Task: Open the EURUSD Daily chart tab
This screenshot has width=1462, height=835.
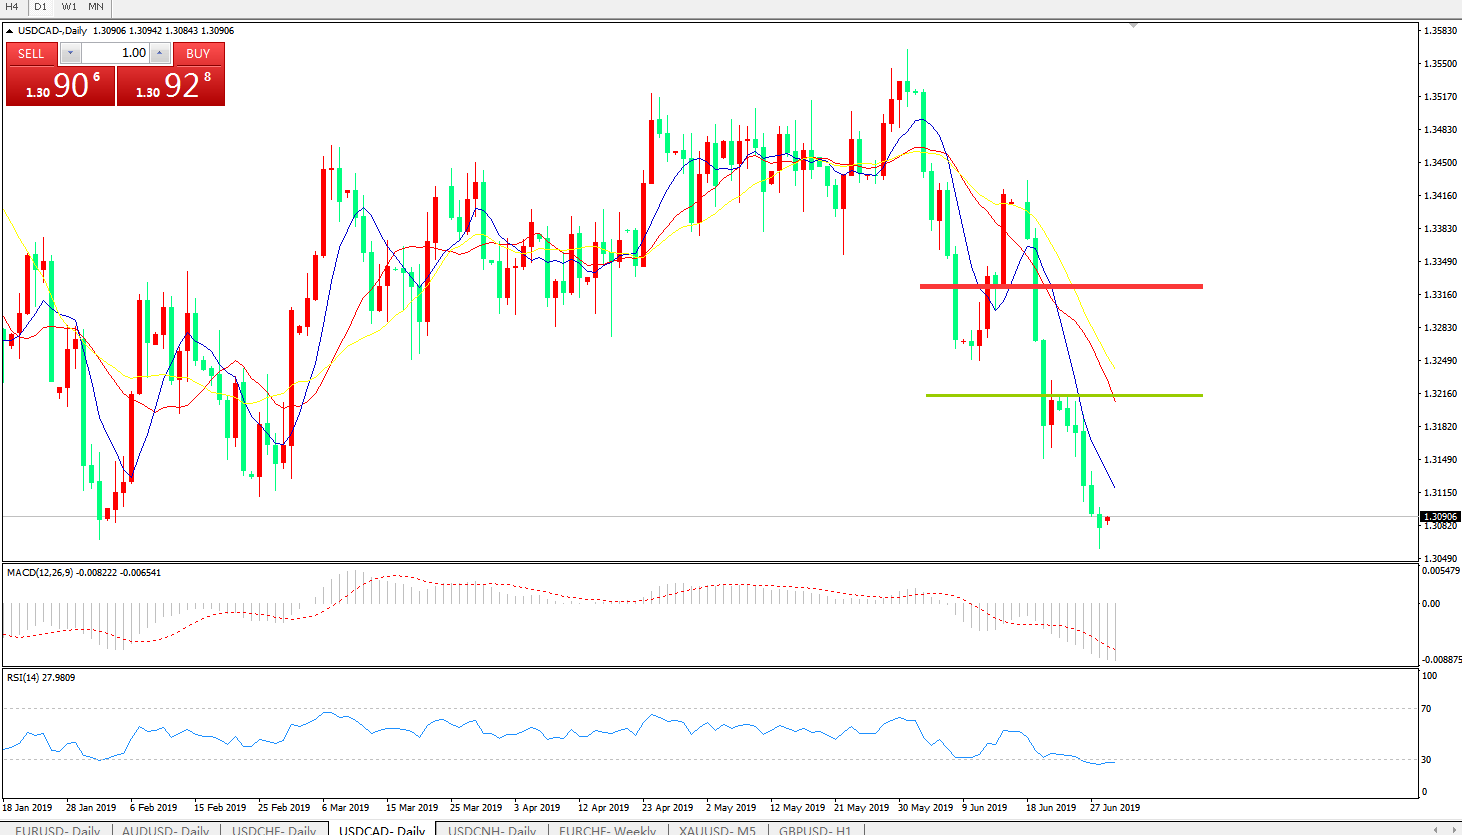Action: [57, 830]
